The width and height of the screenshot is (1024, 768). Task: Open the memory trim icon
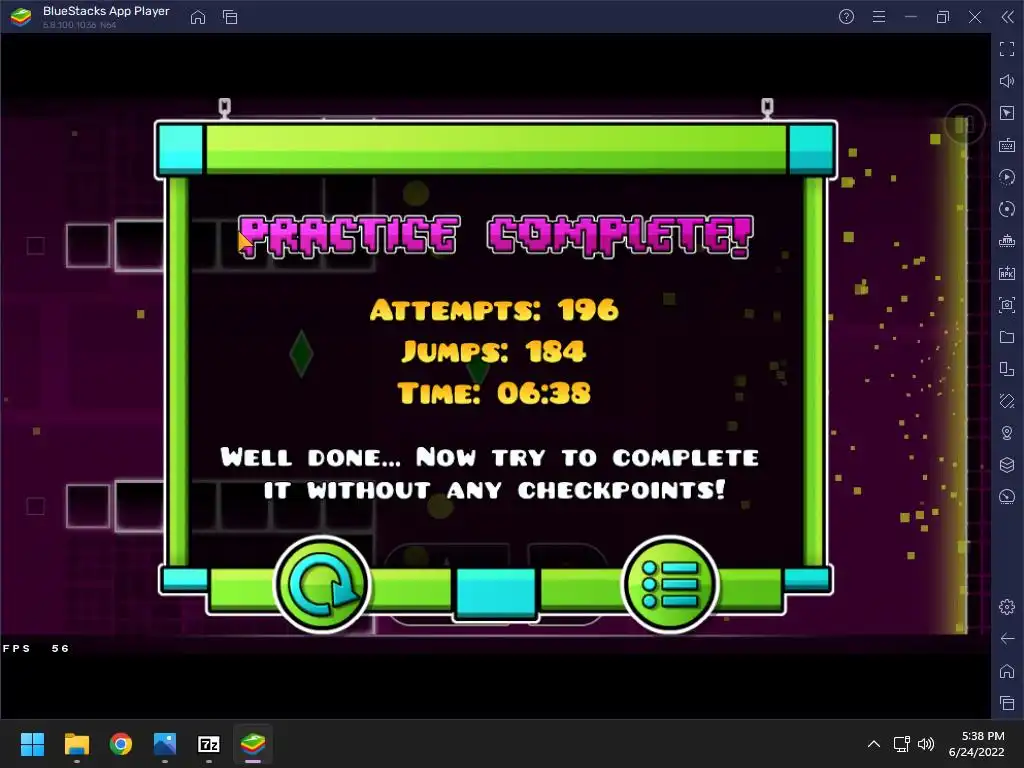tap(1007, 241)
